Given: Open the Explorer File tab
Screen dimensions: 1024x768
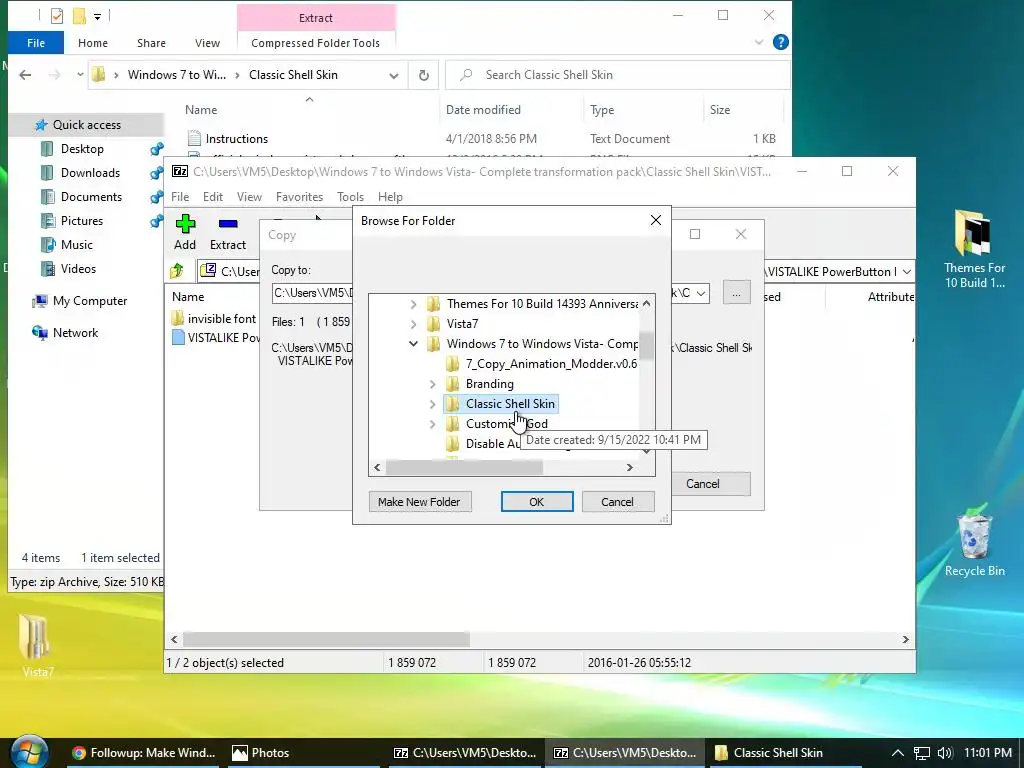Looking at the screenshot, I should point(36,43).
